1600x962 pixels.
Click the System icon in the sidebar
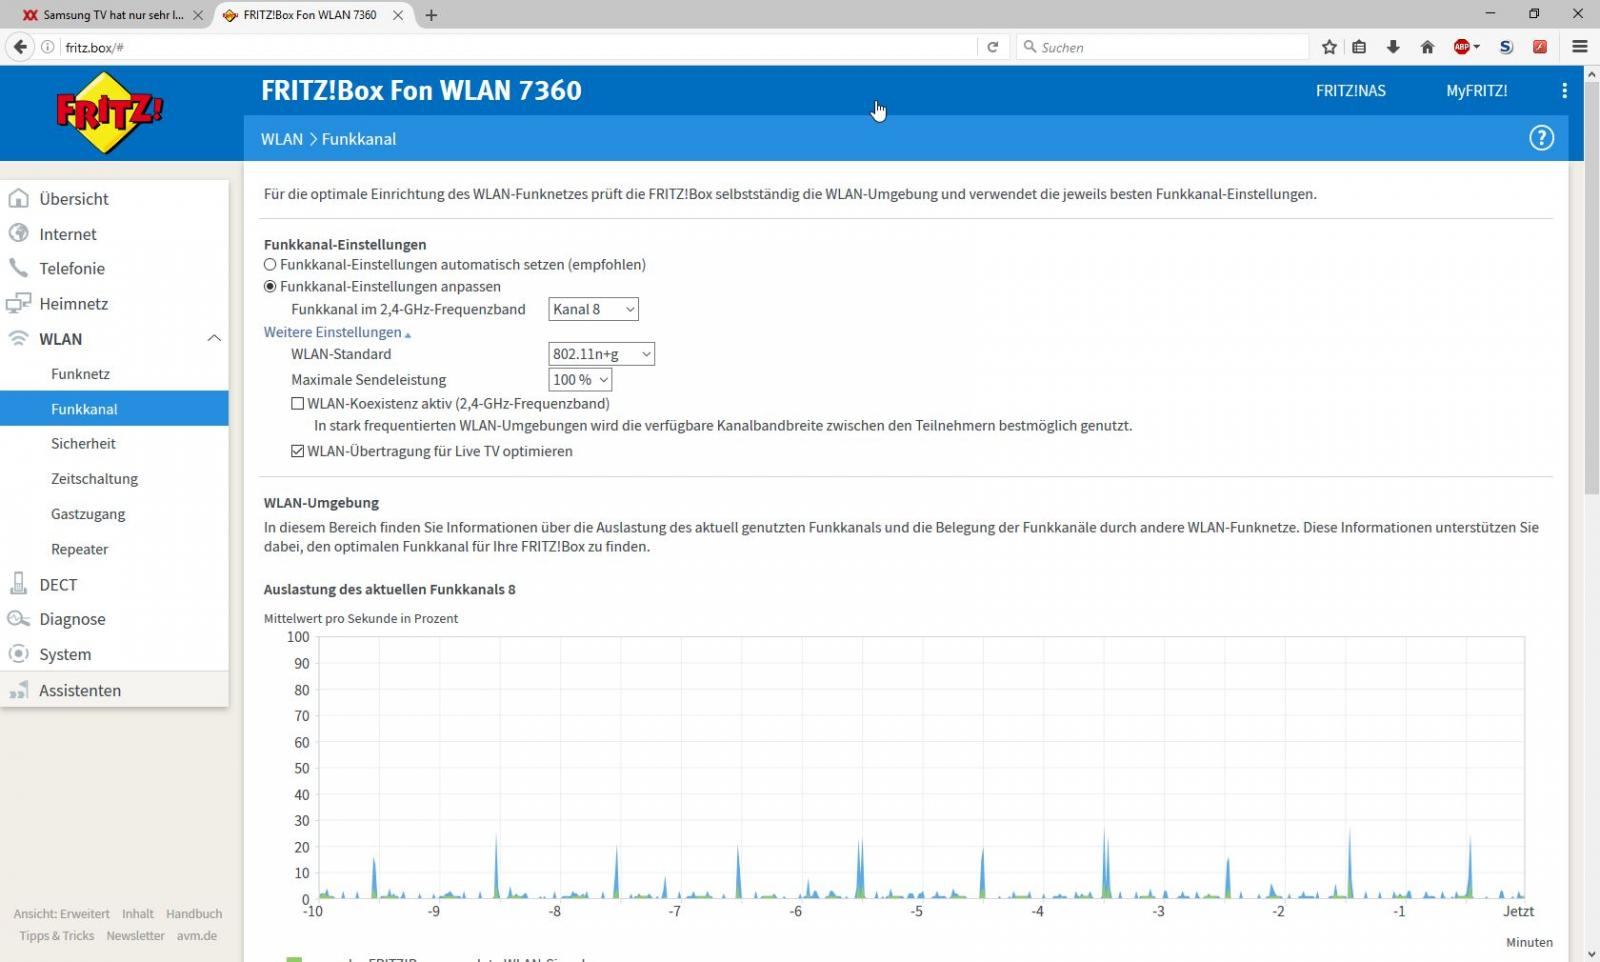(x=18, y=654)
